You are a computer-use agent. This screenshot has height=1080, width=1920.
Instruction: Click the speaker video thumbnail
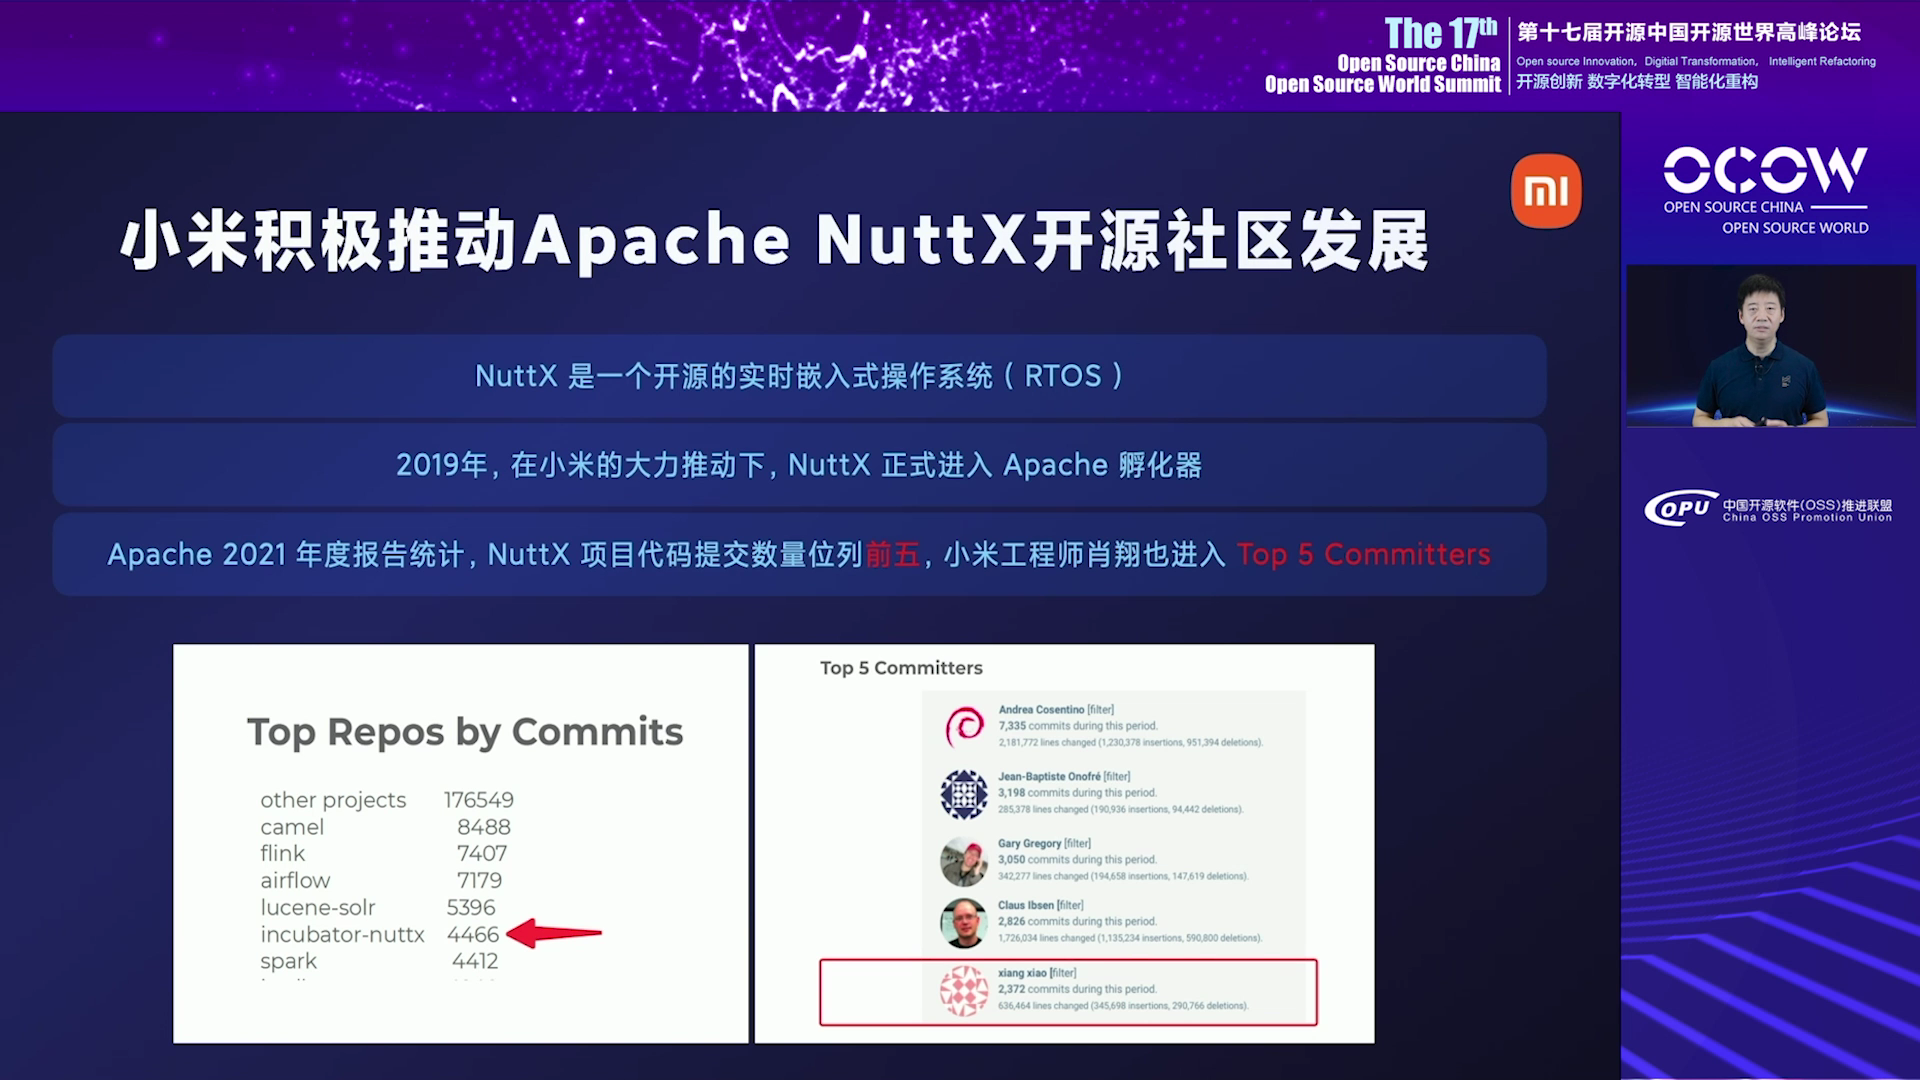tap(1770, 346)
